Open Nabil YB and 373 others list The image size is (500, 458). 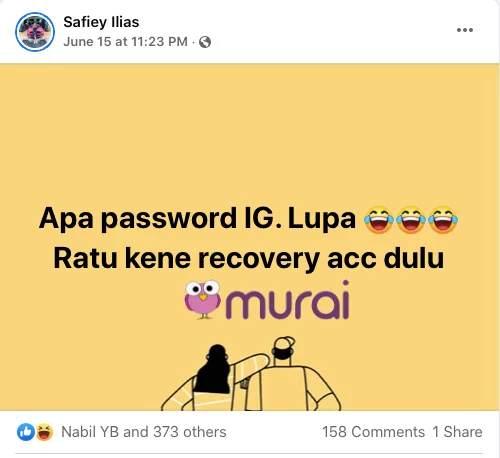click(x=144, y=432)
